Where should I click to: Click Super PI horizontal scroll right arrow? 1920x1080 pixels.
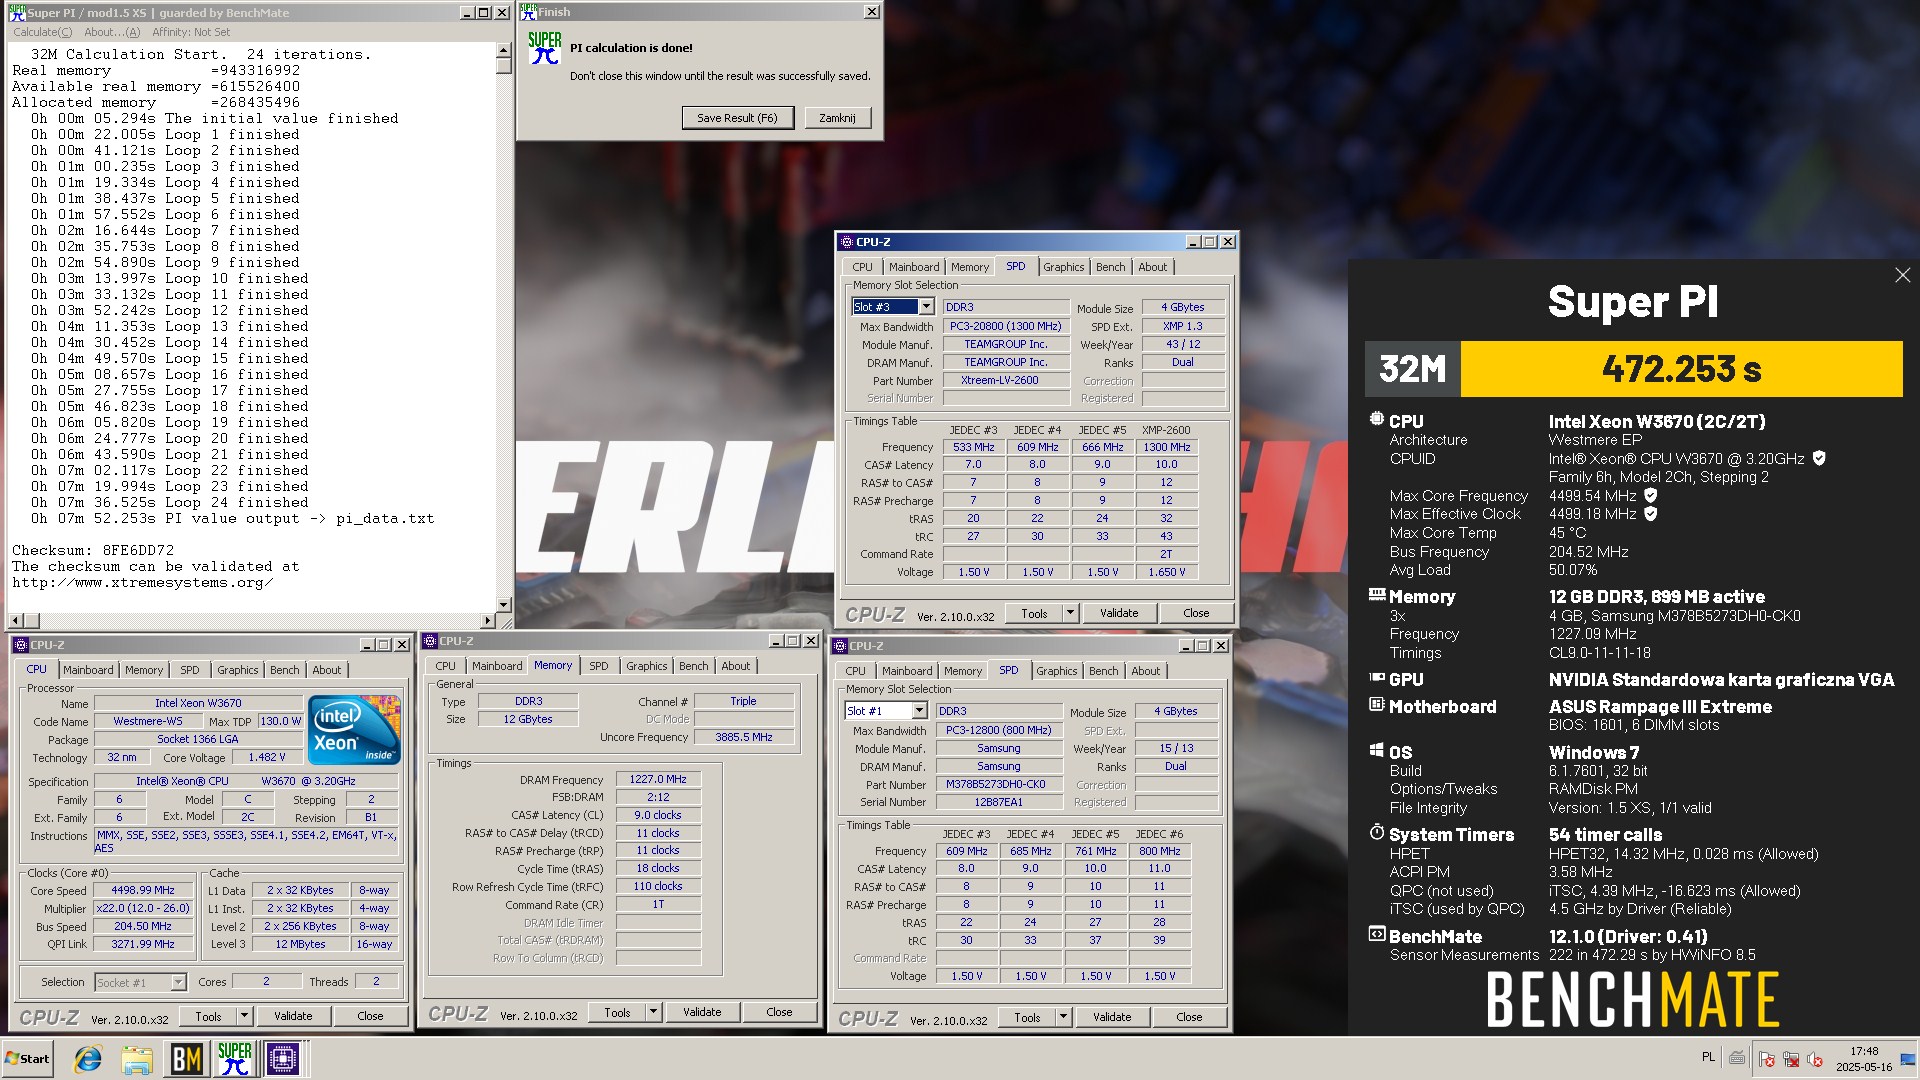coord(487,620)
